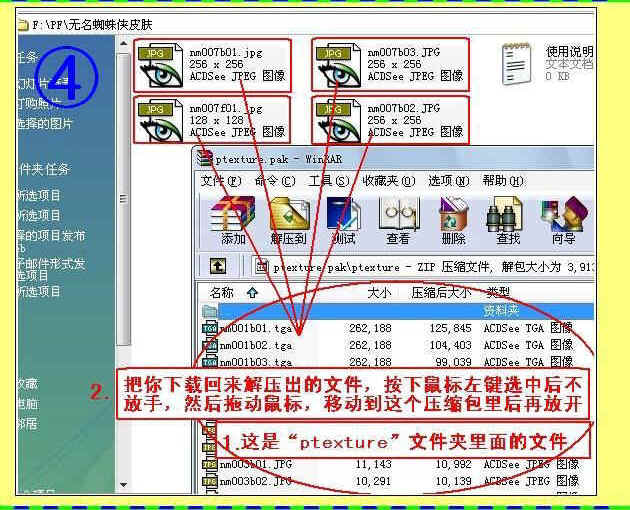The width and height of the screenshot is (630, 510).
Task: Open the 文件(F) menu in WinRAR
Action: click(x=221, y=181)
